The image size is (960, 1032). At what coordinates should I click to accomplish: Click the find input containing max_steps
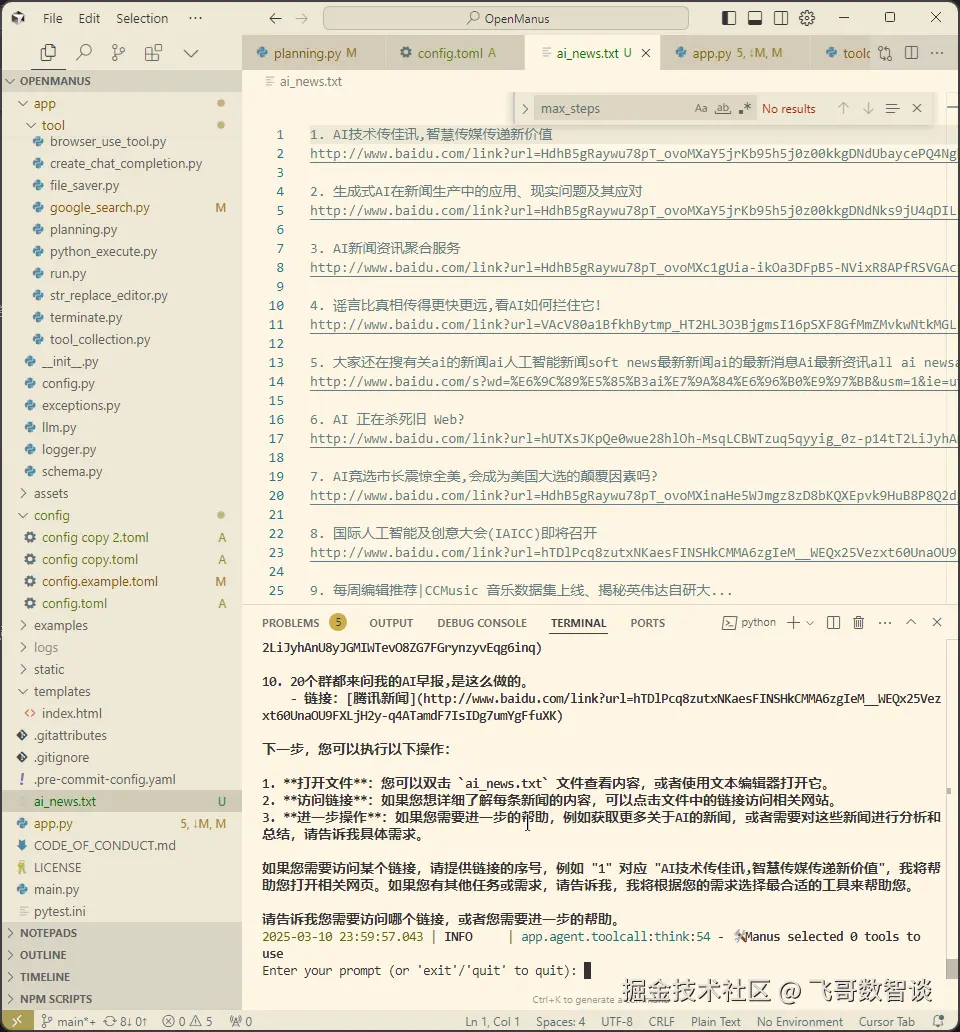pyautogui.click(x=612, y=109)
